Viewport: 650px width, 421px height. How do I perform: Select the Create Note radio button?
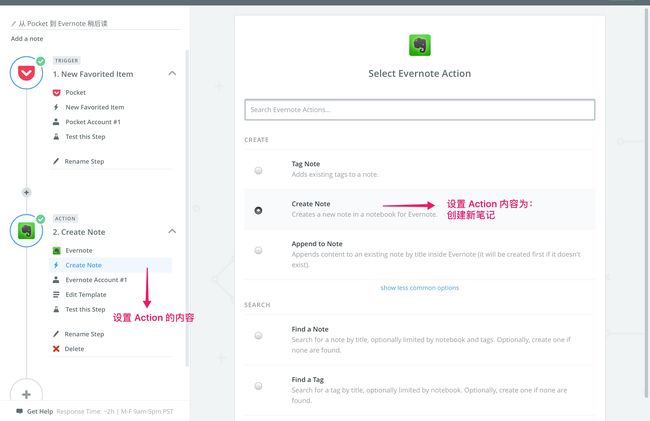coord(258,210)
